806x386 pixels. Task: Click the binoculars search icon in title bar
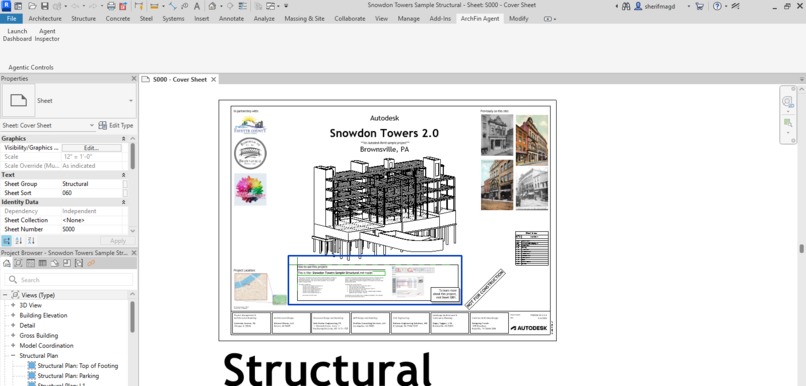[x=626, y=6]
